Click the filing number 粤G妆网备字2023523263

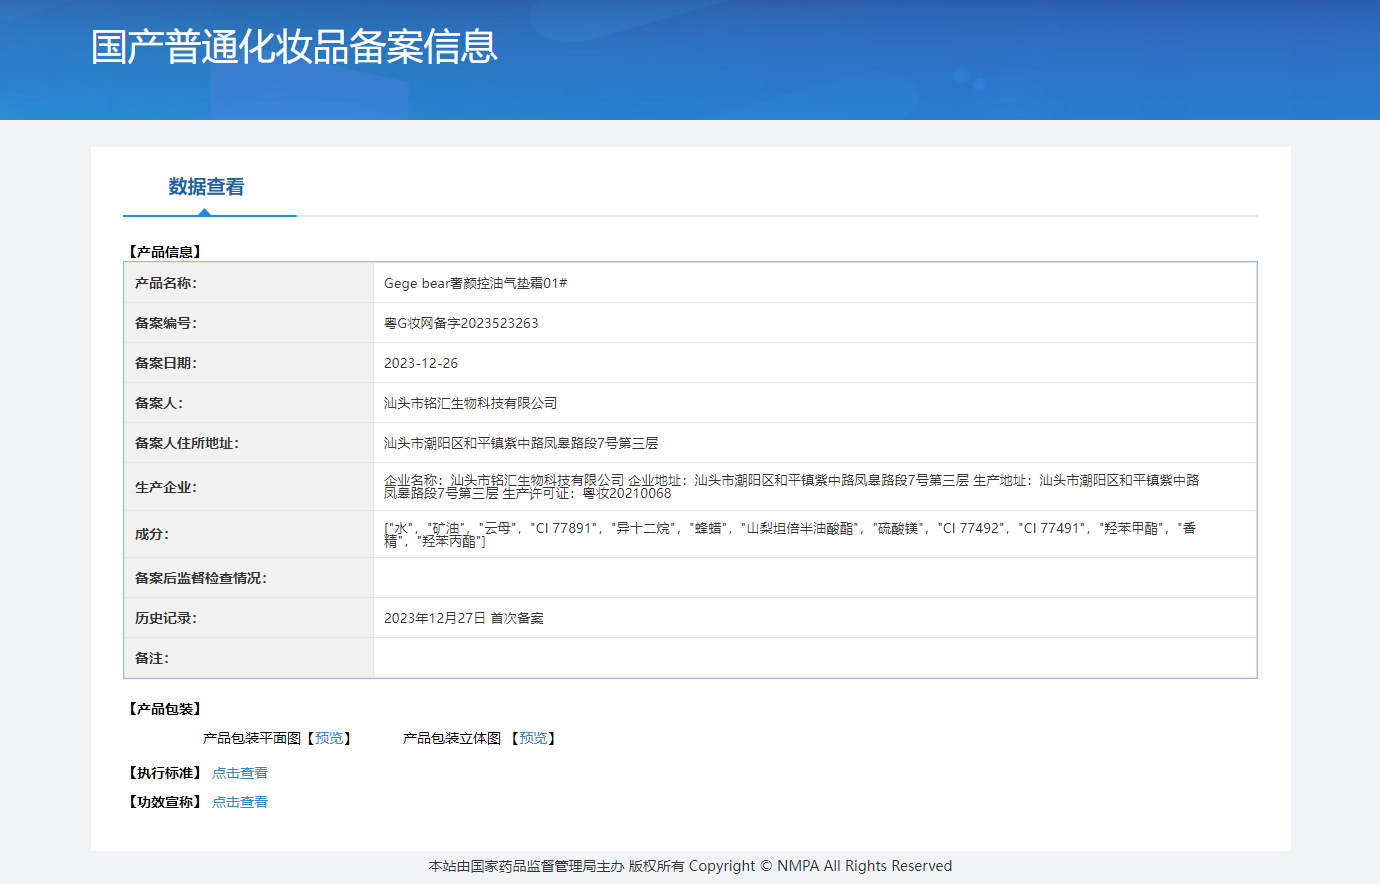(x=461, y=323)
